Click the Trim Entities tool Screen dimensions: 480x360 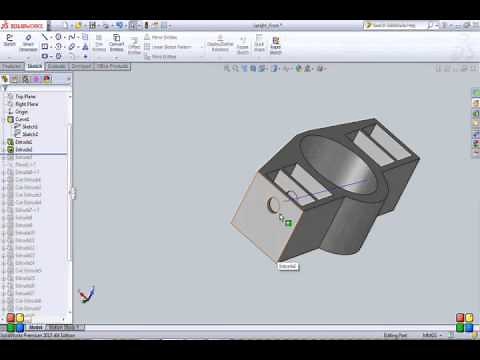(x=99, y=43)
